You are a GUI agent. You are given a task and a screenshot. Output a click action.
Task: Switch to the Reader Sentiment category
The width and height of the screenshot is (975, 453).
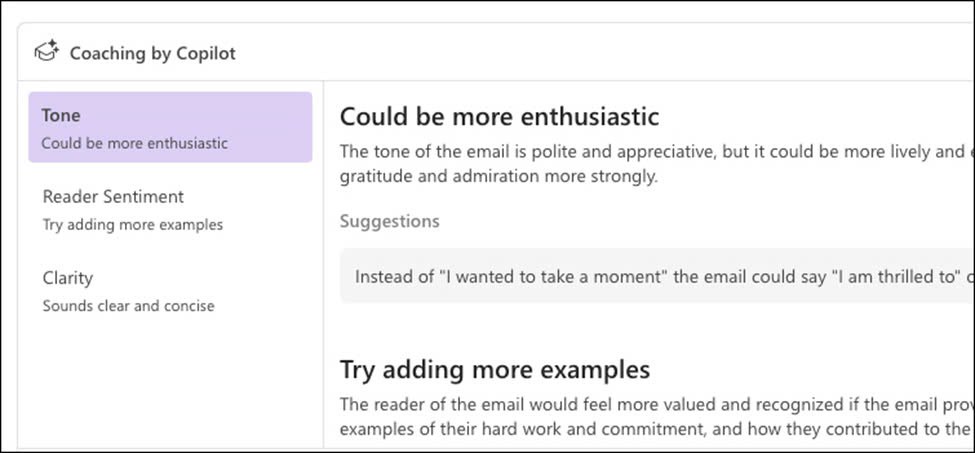click(x=170, y=209)
